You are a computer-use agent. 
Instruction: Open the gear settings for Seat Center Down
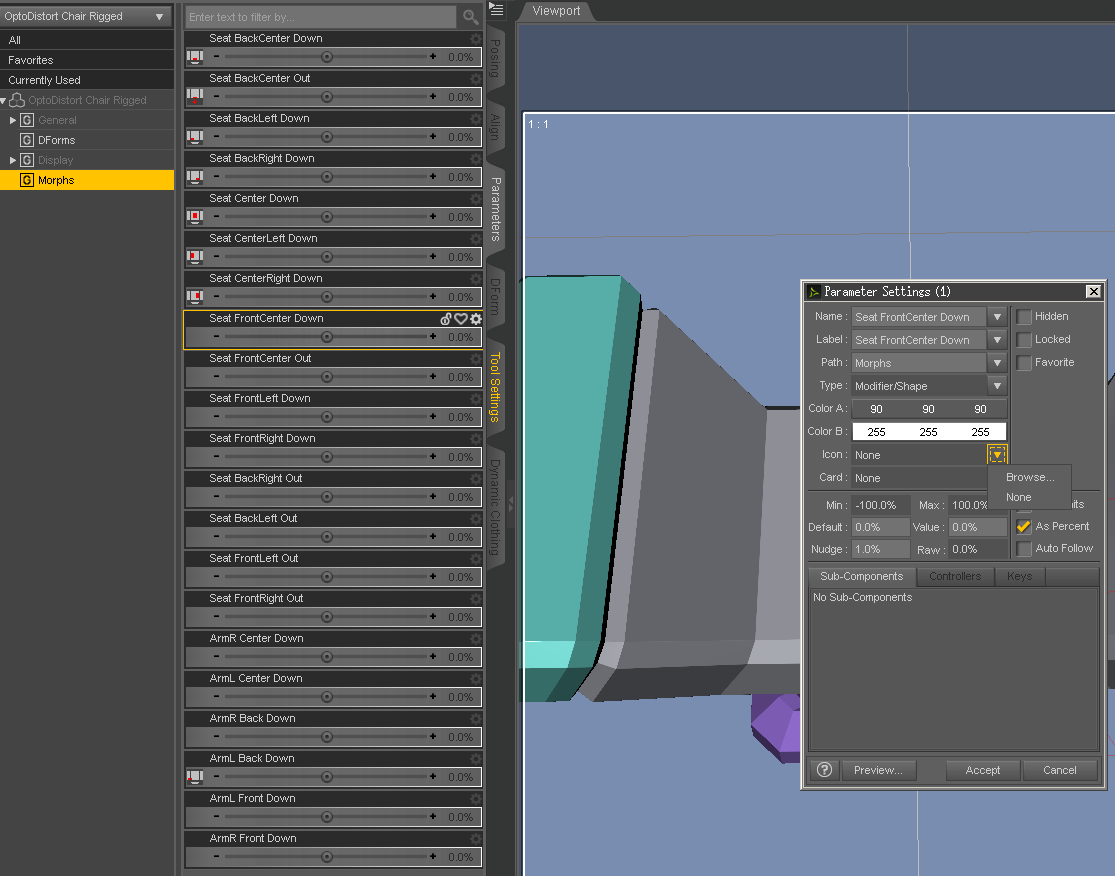pos(476,199)
